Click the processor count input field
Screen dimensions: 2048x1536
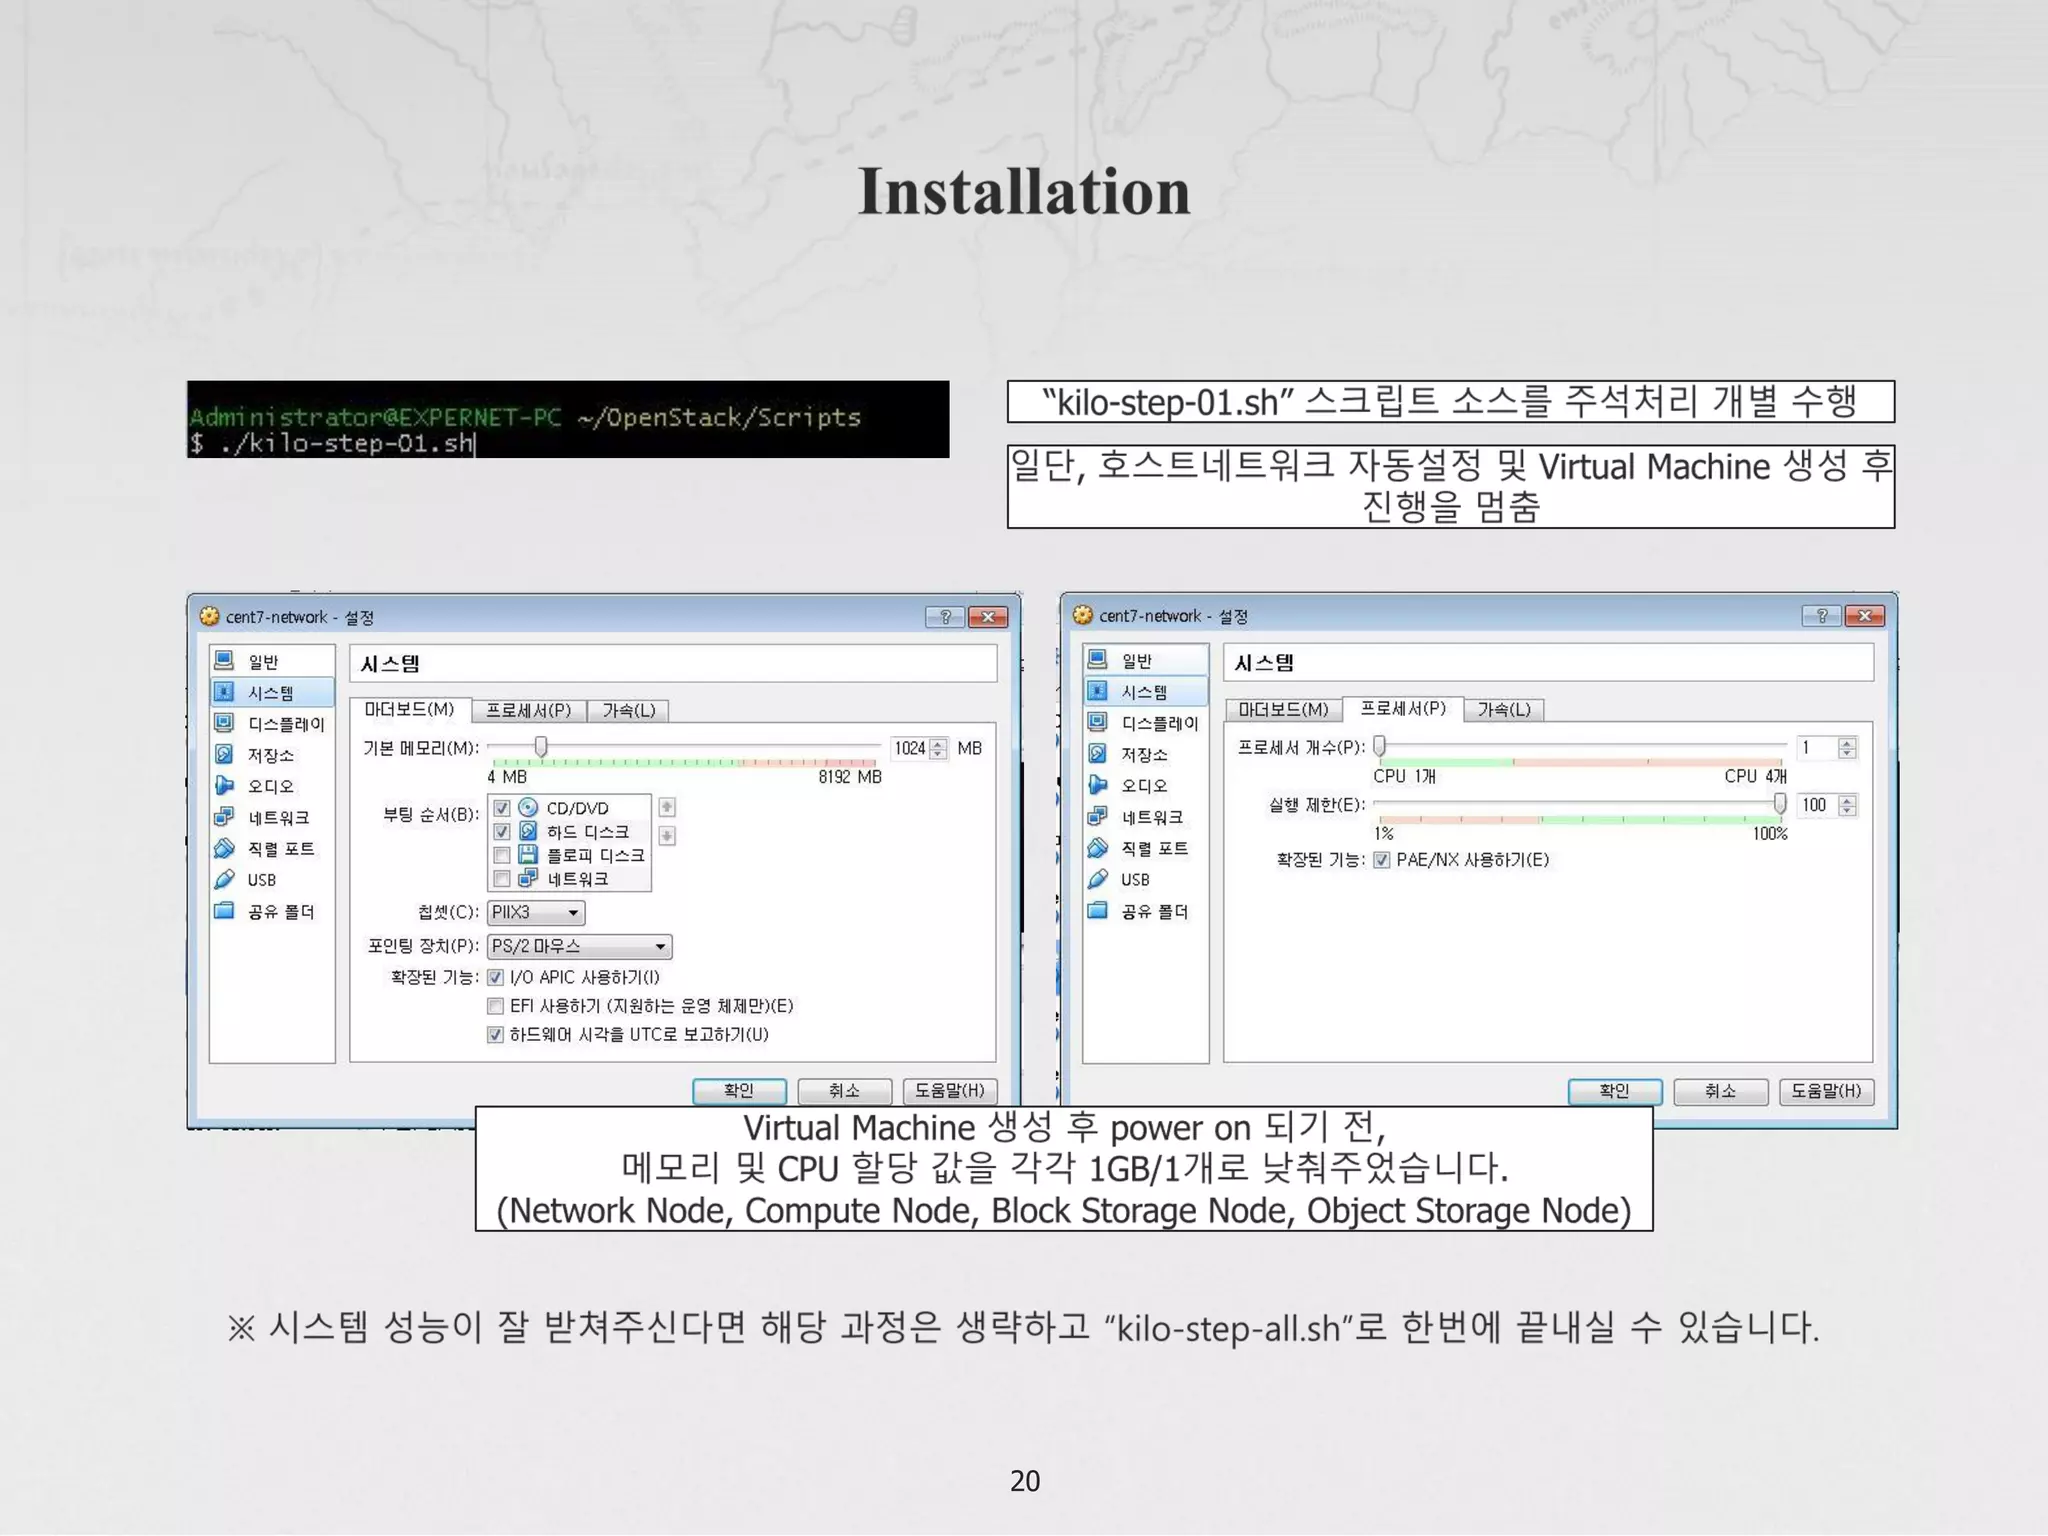click(x=1818, y=747)
